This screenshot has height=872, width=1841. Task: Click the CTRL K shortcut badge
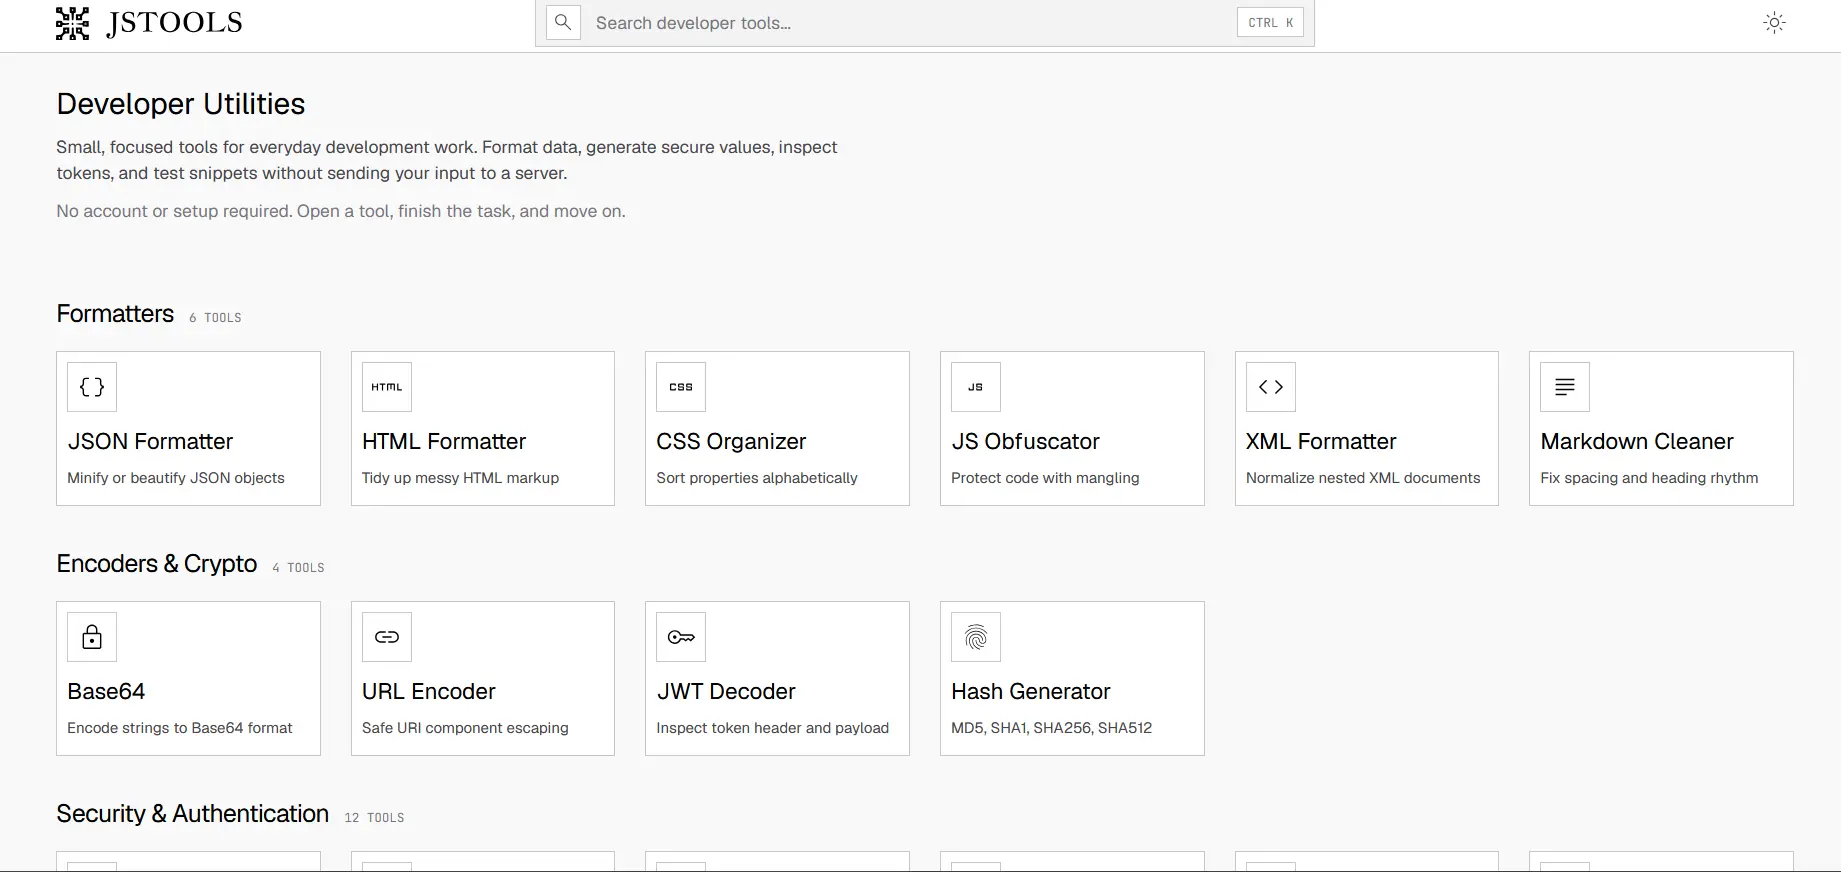tap(1270, 23)
